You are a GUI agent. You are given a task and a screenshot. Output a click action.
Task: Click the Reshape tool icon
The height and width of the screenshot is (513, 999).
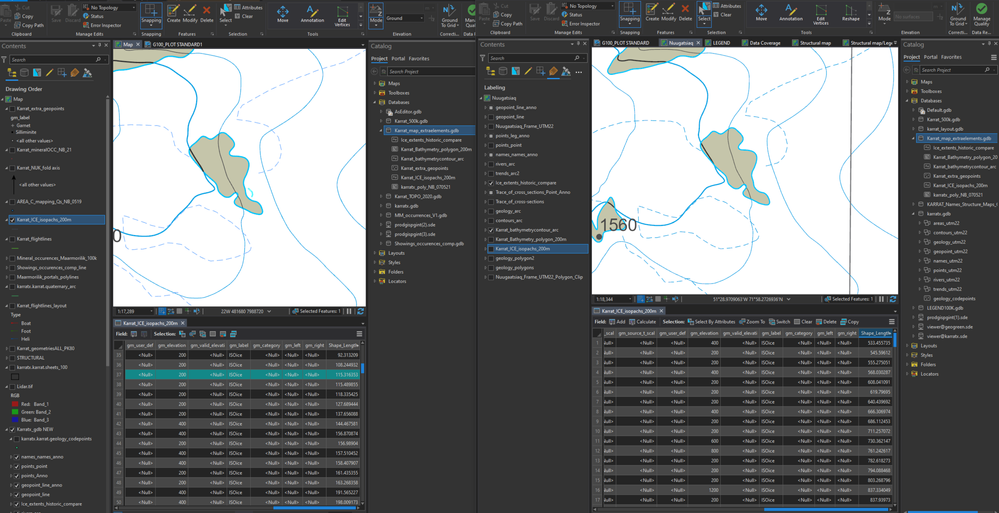pyautogui.click(x=850, y=13)
